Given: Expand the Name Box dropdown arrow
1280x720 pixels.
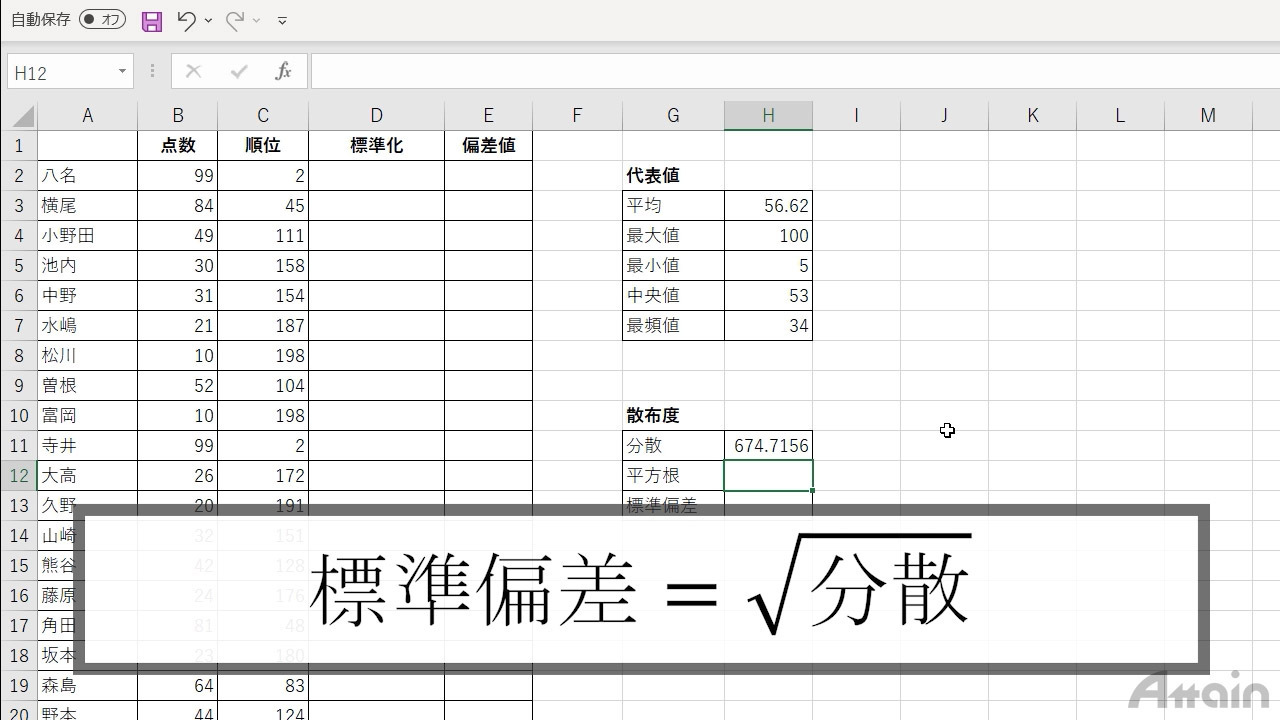Looking at the screenshot, I should click(x=122, y=72).
